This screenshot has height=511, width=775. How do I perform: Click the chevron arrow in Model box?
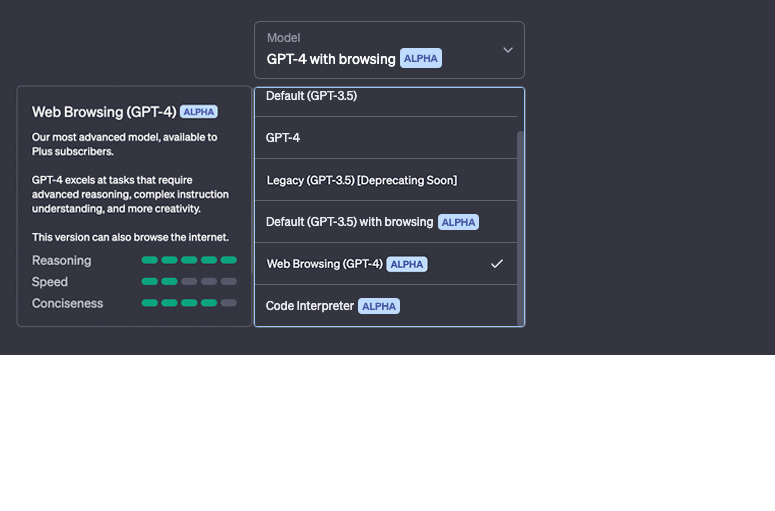coord(508,50)
